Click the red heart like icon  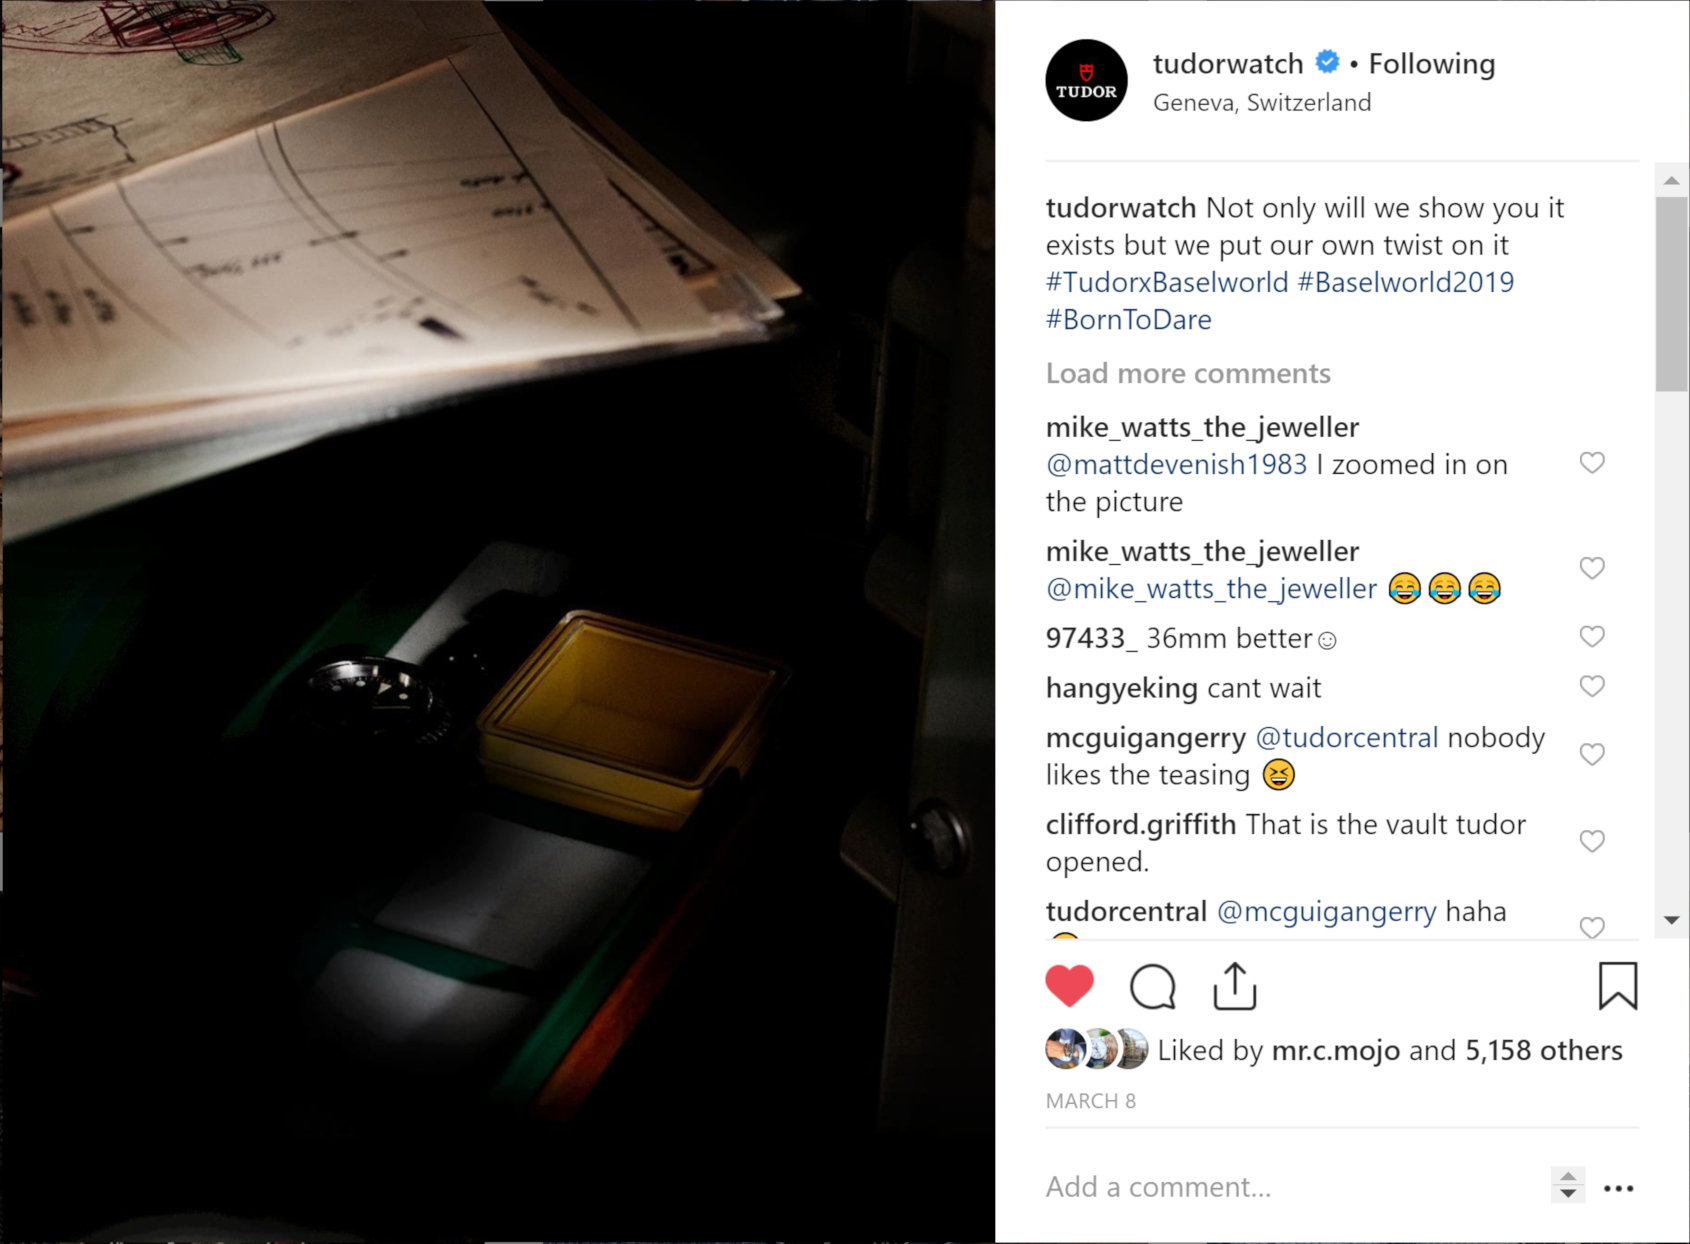tap(1069, 986)
